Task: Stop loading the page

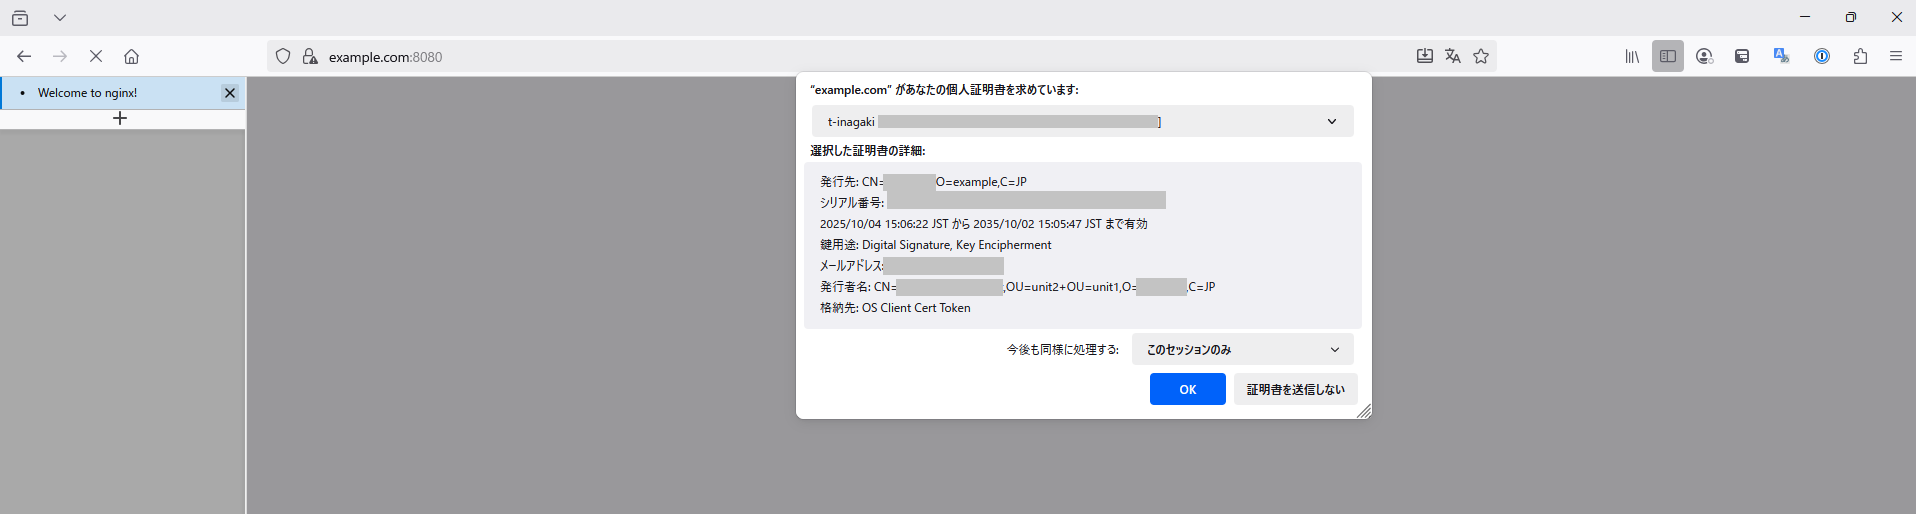Action: pyautogui.click(x=96, y=57)
